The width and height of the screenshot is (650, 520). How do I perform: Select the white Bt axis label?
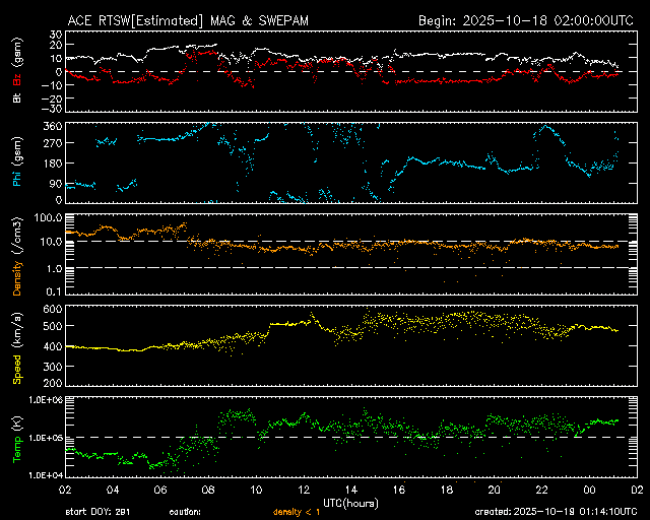(17, 97)
